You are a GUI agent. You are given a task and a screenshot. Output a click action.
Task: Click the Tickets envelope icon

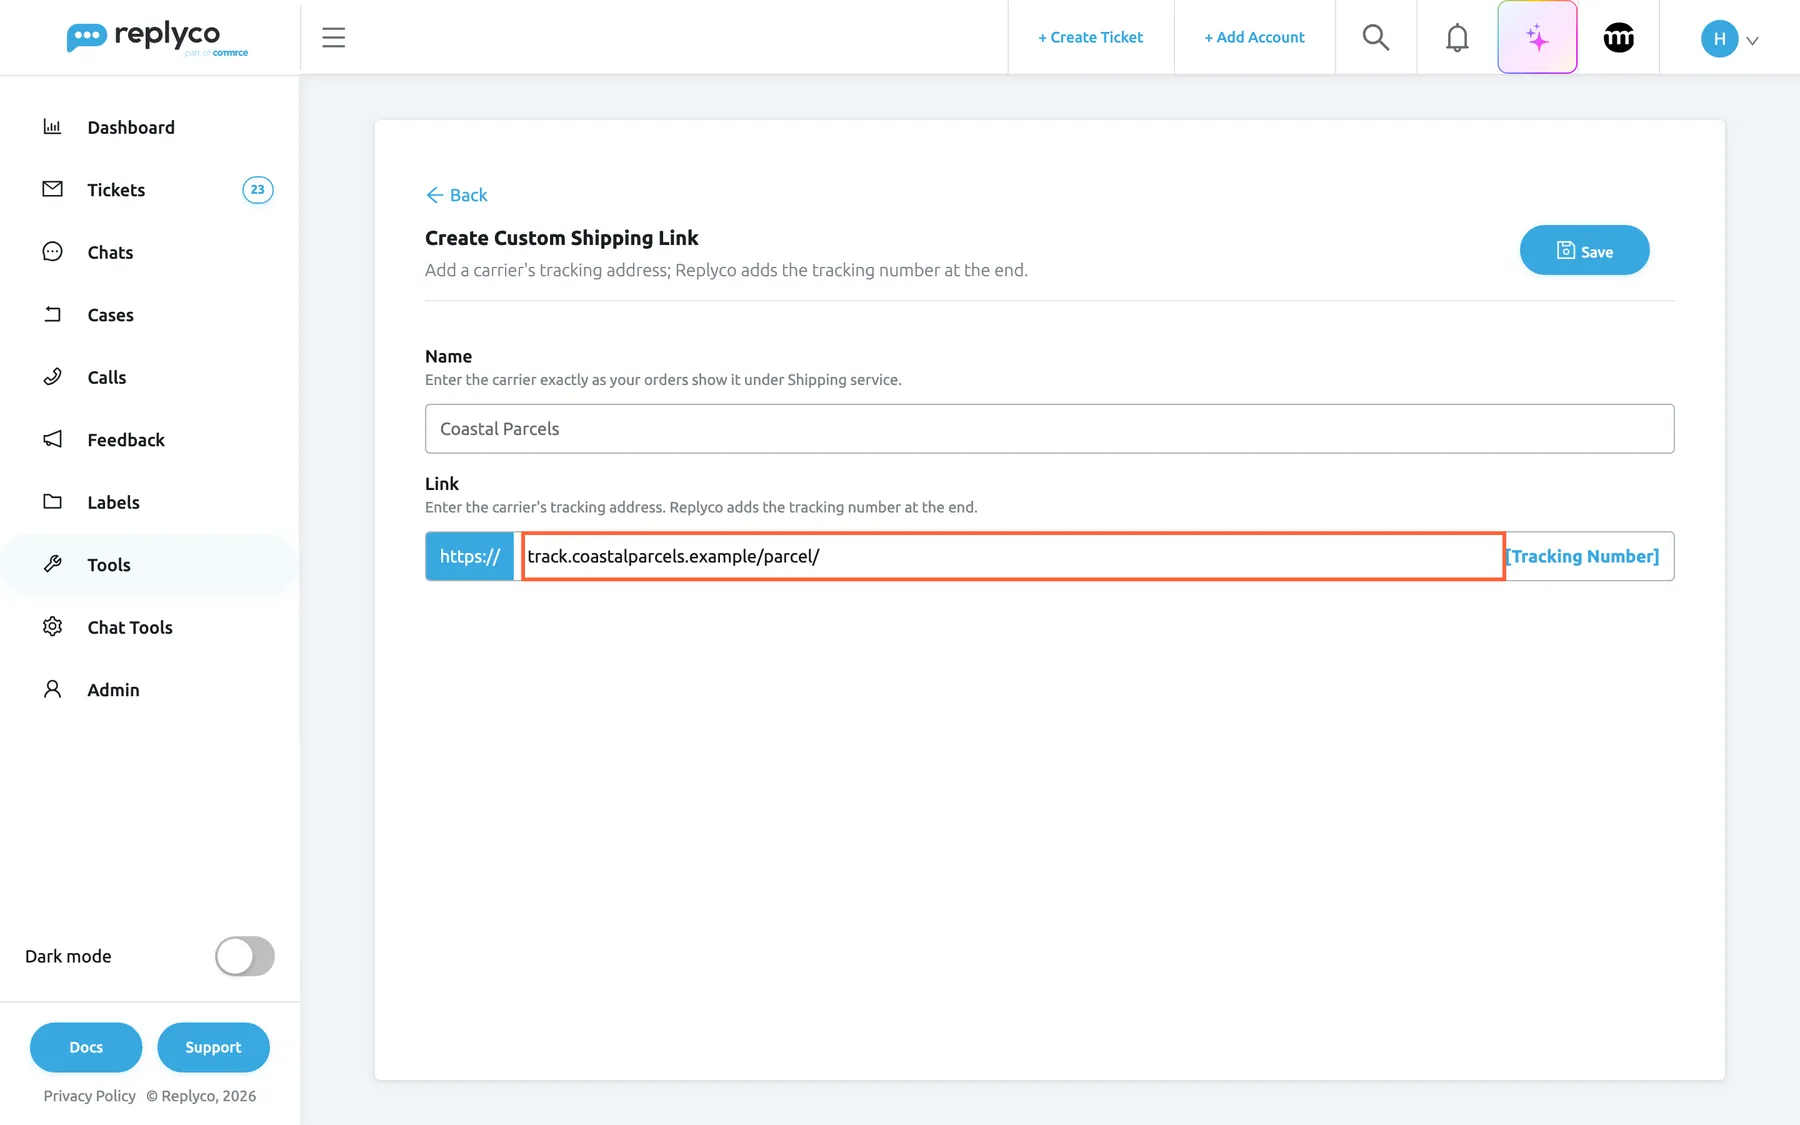(52, 189)
